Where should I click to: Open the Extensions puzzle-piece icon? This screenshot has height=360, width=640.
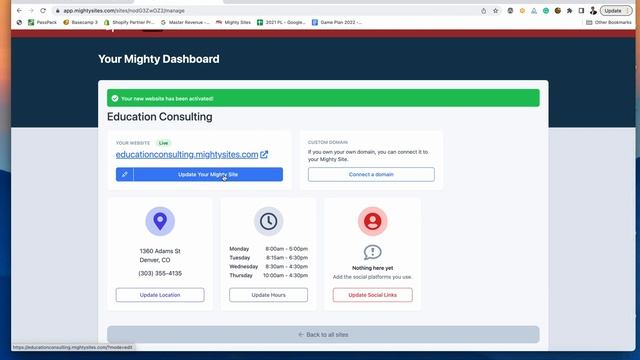[569, 11]
